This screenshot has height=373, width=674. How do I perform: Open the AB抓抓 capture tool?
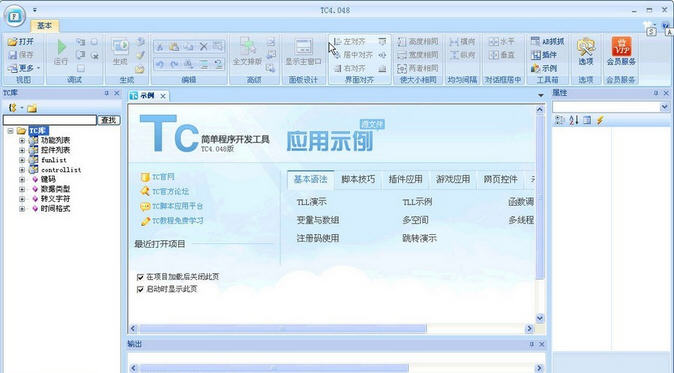[547, 41]
